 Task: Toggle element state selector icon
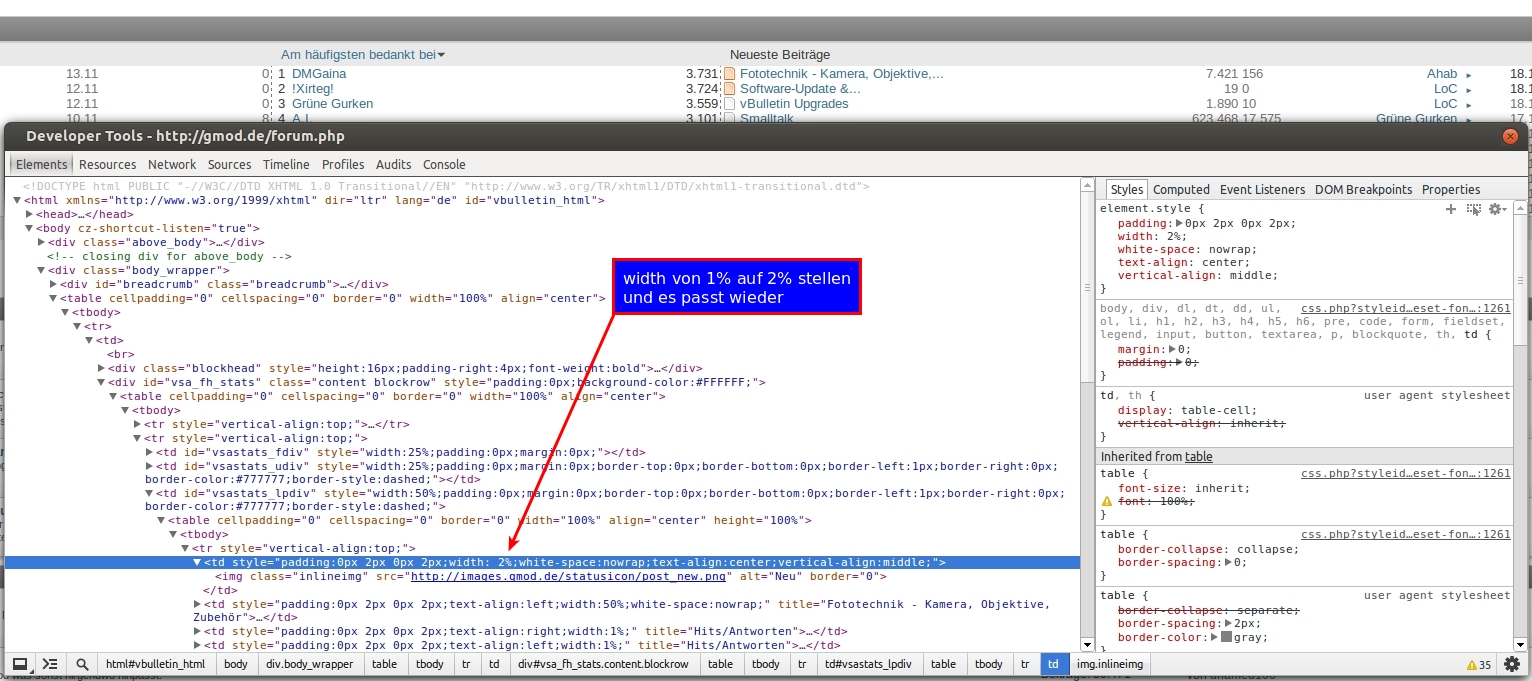1473,209
